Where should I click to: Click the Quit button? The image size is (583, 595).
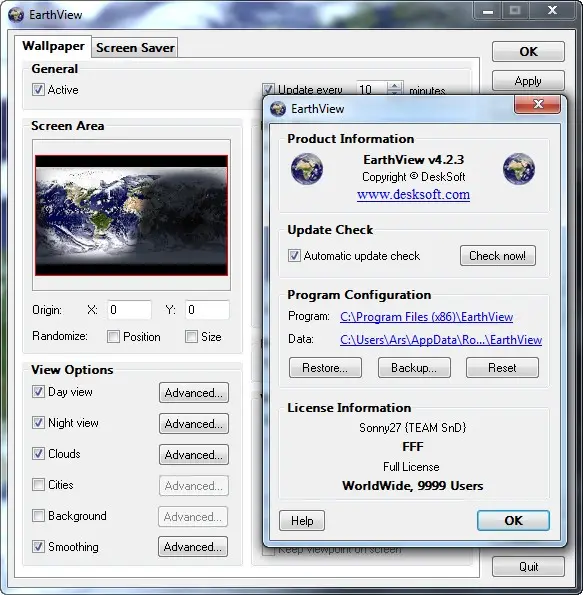[528, 567]
